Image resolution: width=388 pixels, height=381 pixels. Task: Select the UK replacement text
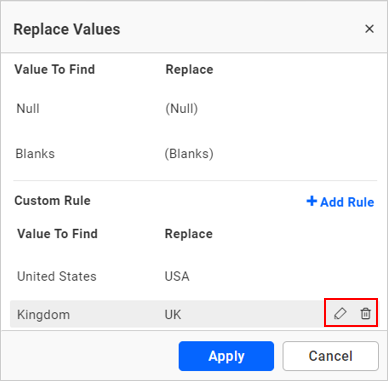coord(173,315)
